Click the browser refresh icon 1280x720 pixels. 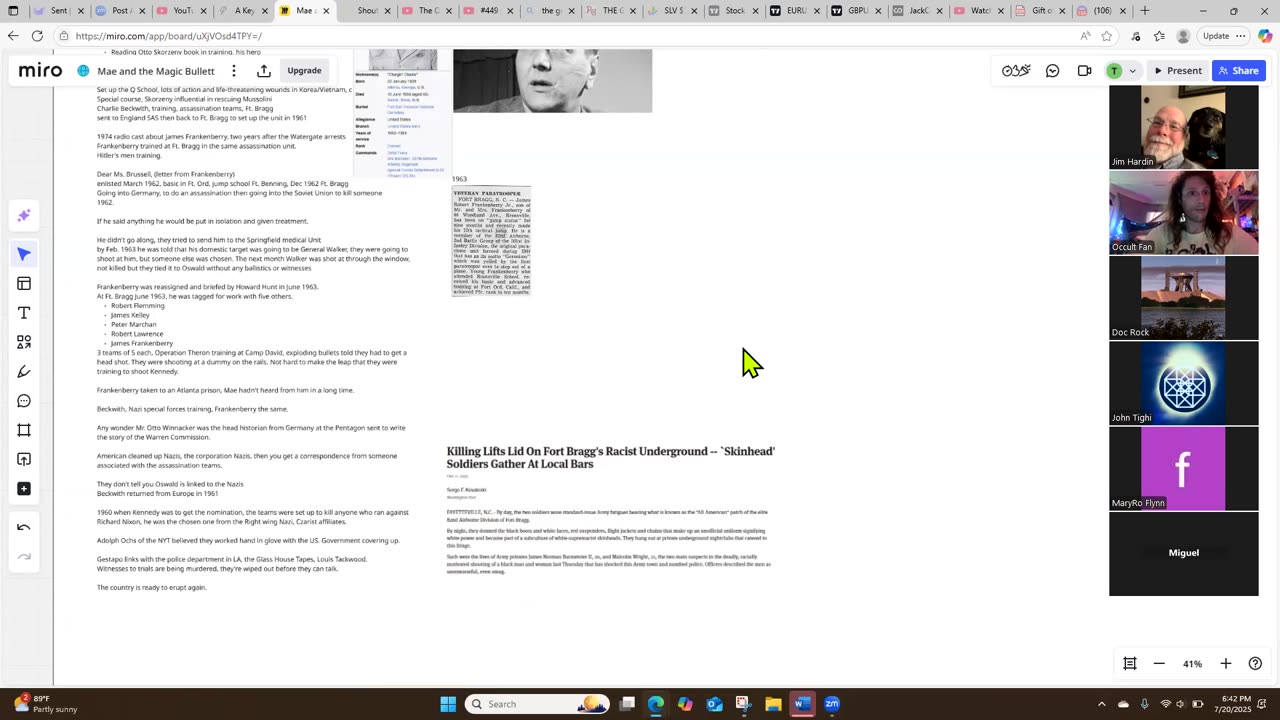pos(37,36)
